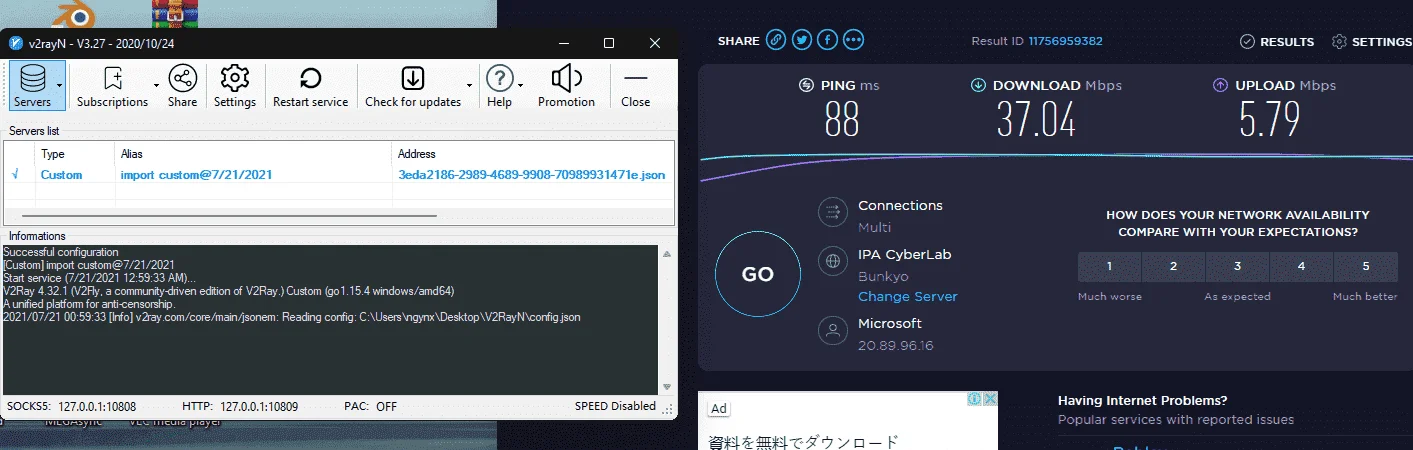Image resolution: width=1413 pixels, height=450 pixels.
Task: Click the ad info icon
Action: point(974,398)
